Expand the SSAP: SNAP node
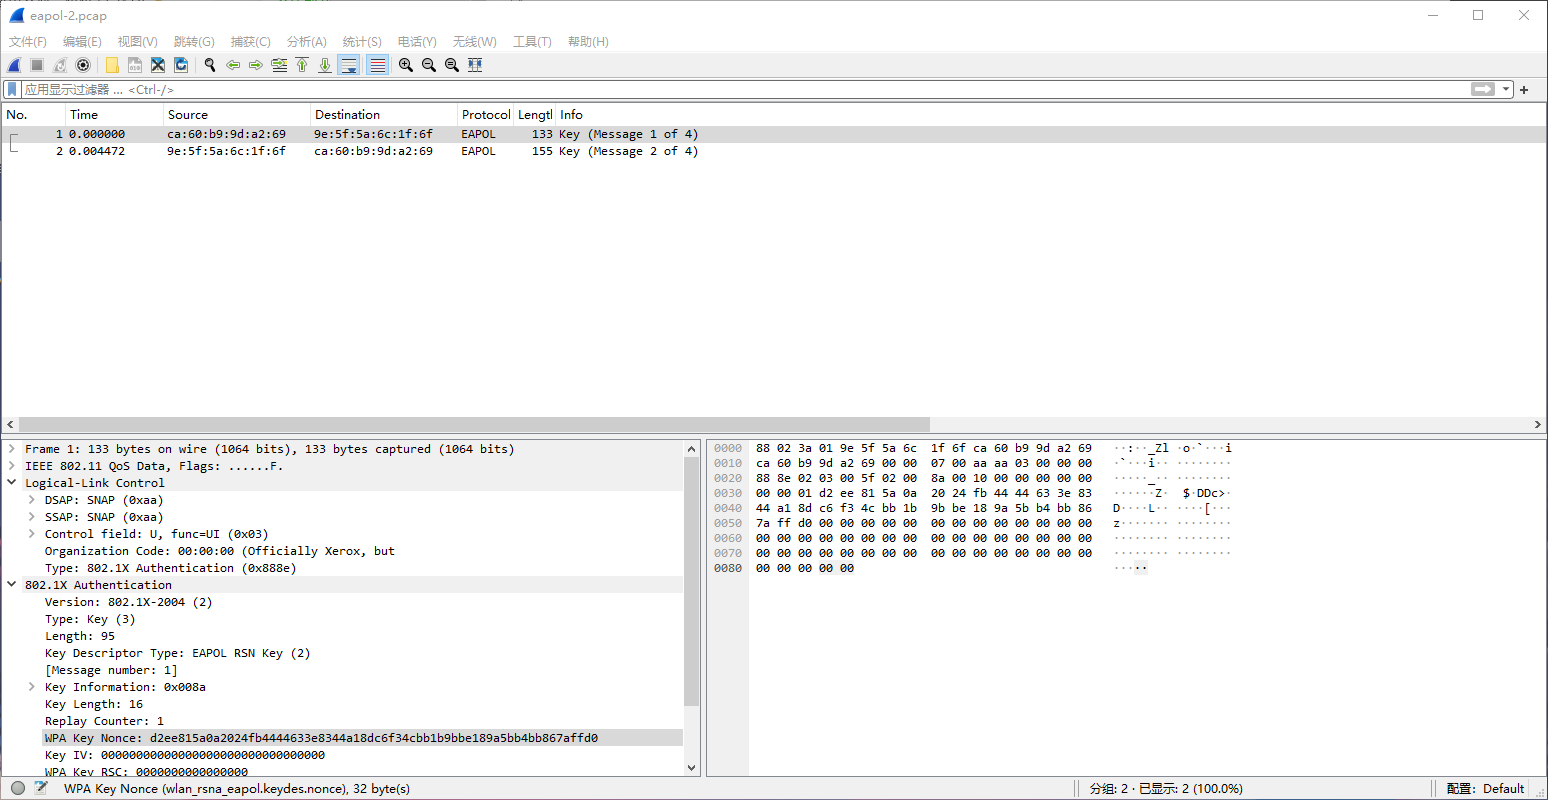This screenshot has height=800, width=1548. 32,517
